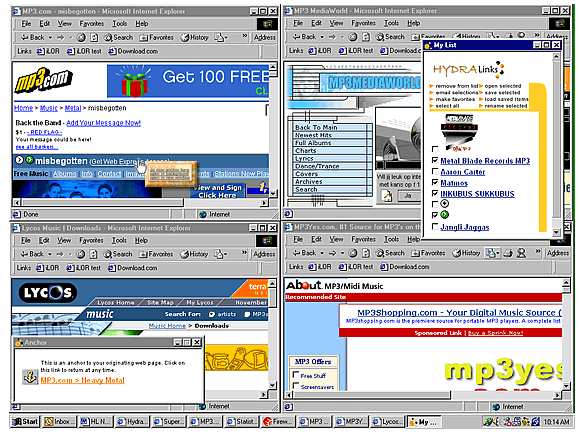The height and width of the screenshot is (435, 580).
Task: Open Search in MP3.com window toolbar
Action: (x=118, y=37)
